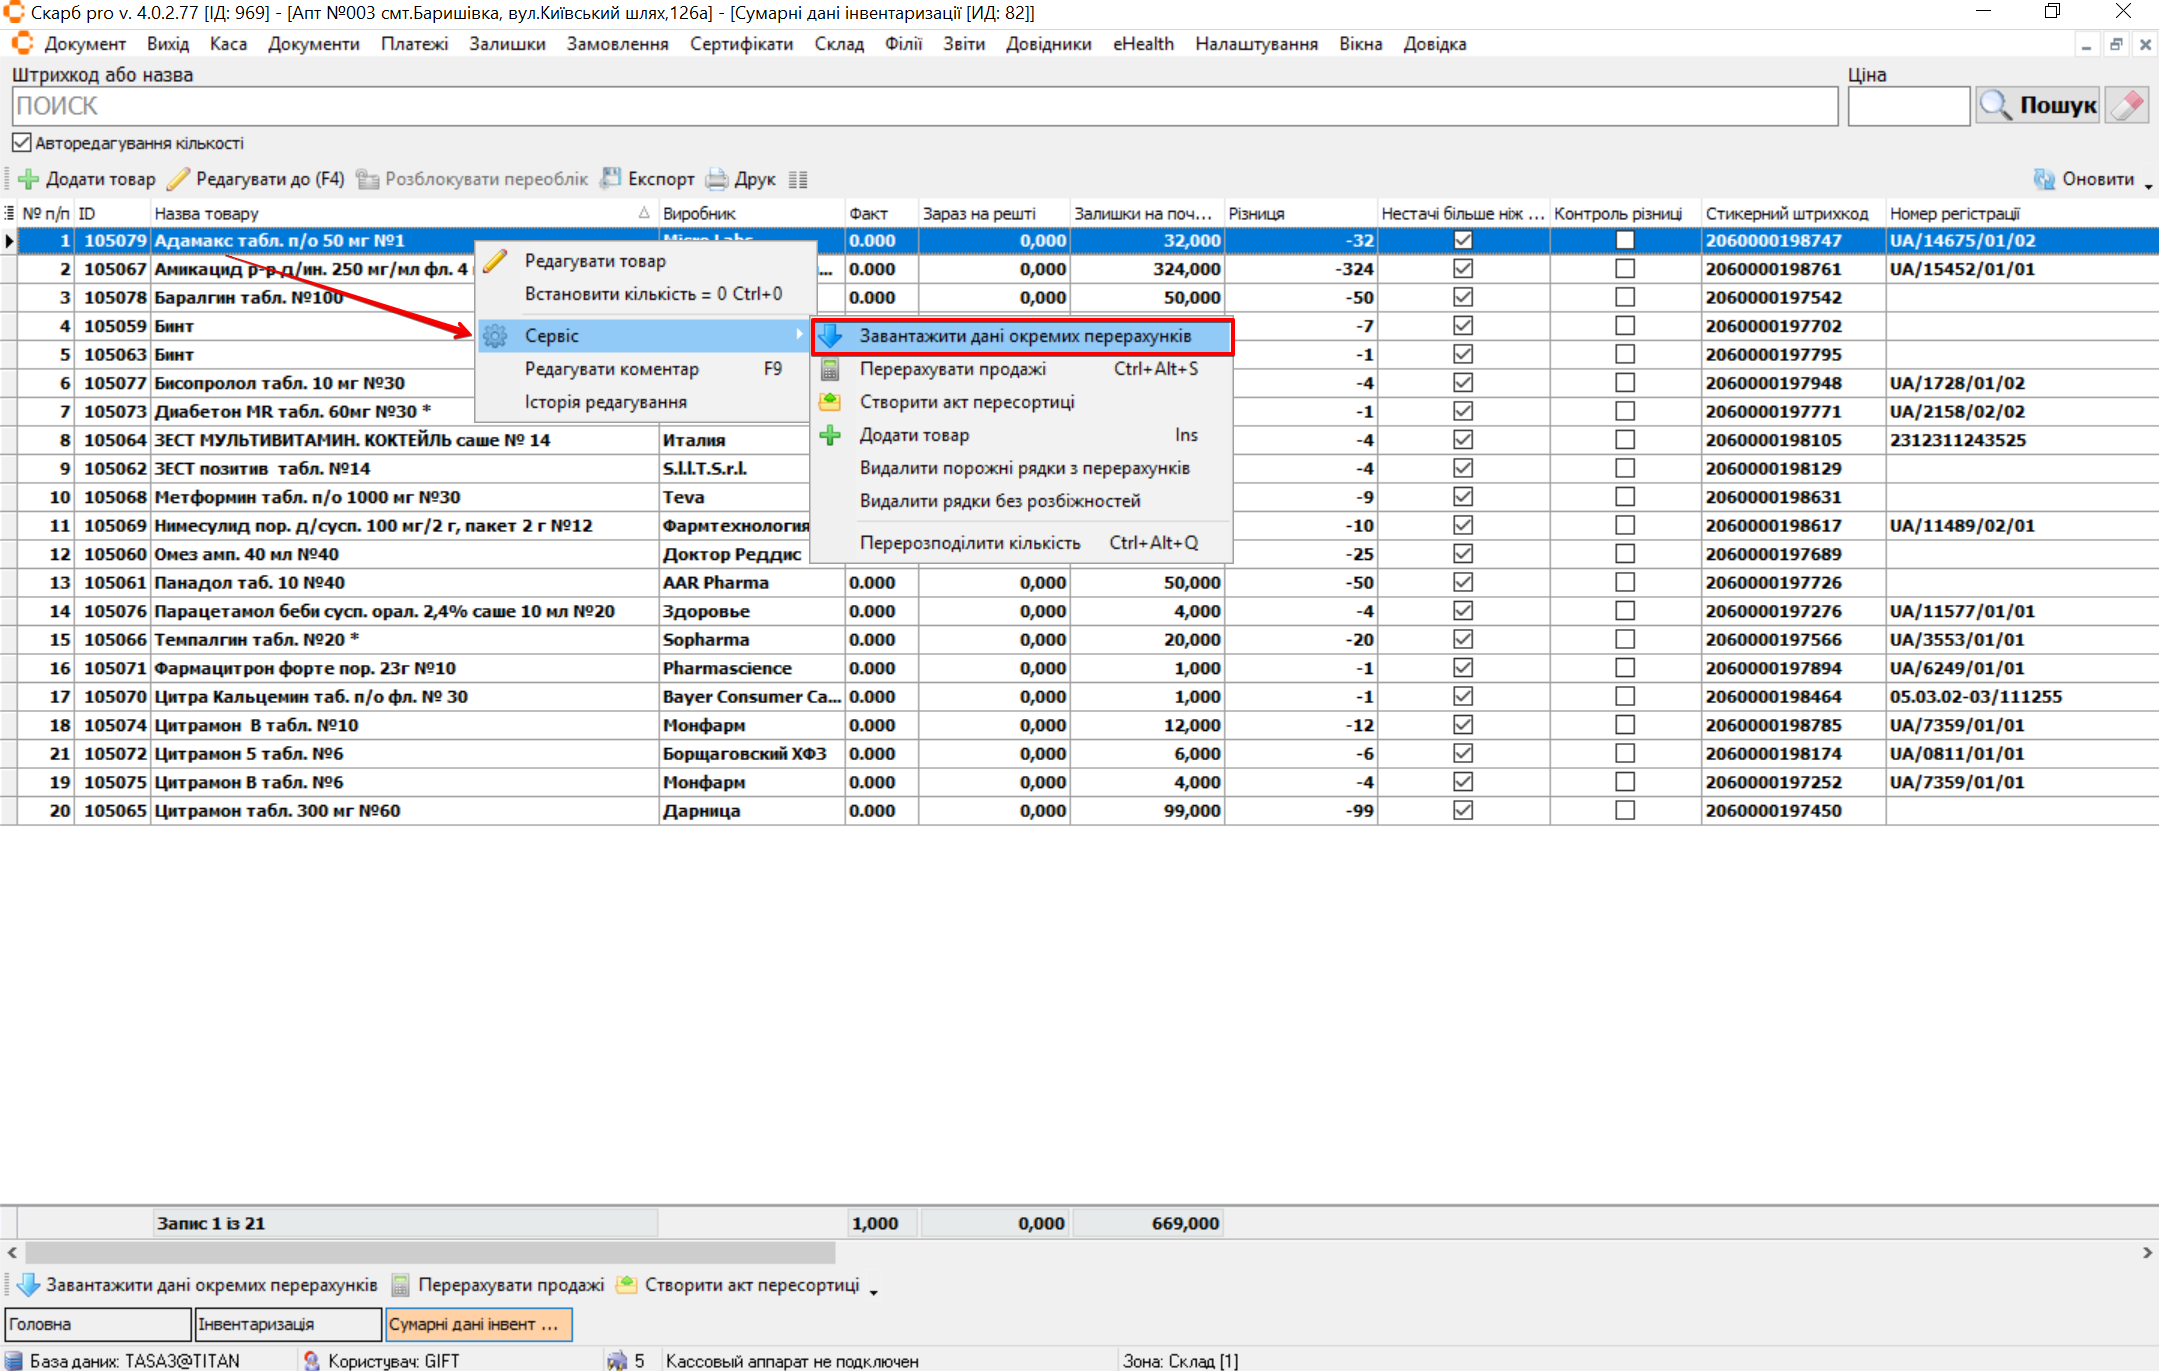The width and height of the screenshot is (2159, 1371).
Task: Click the pencil Редагувати до (F4) icon
Action: (x=178, y=179)
